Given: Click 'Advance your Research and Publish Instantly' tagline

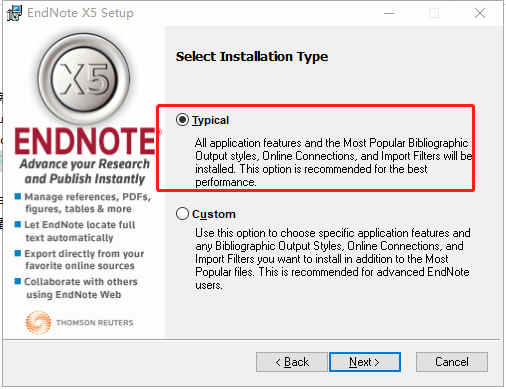Looking at the screenshot, I should point(85,171).
